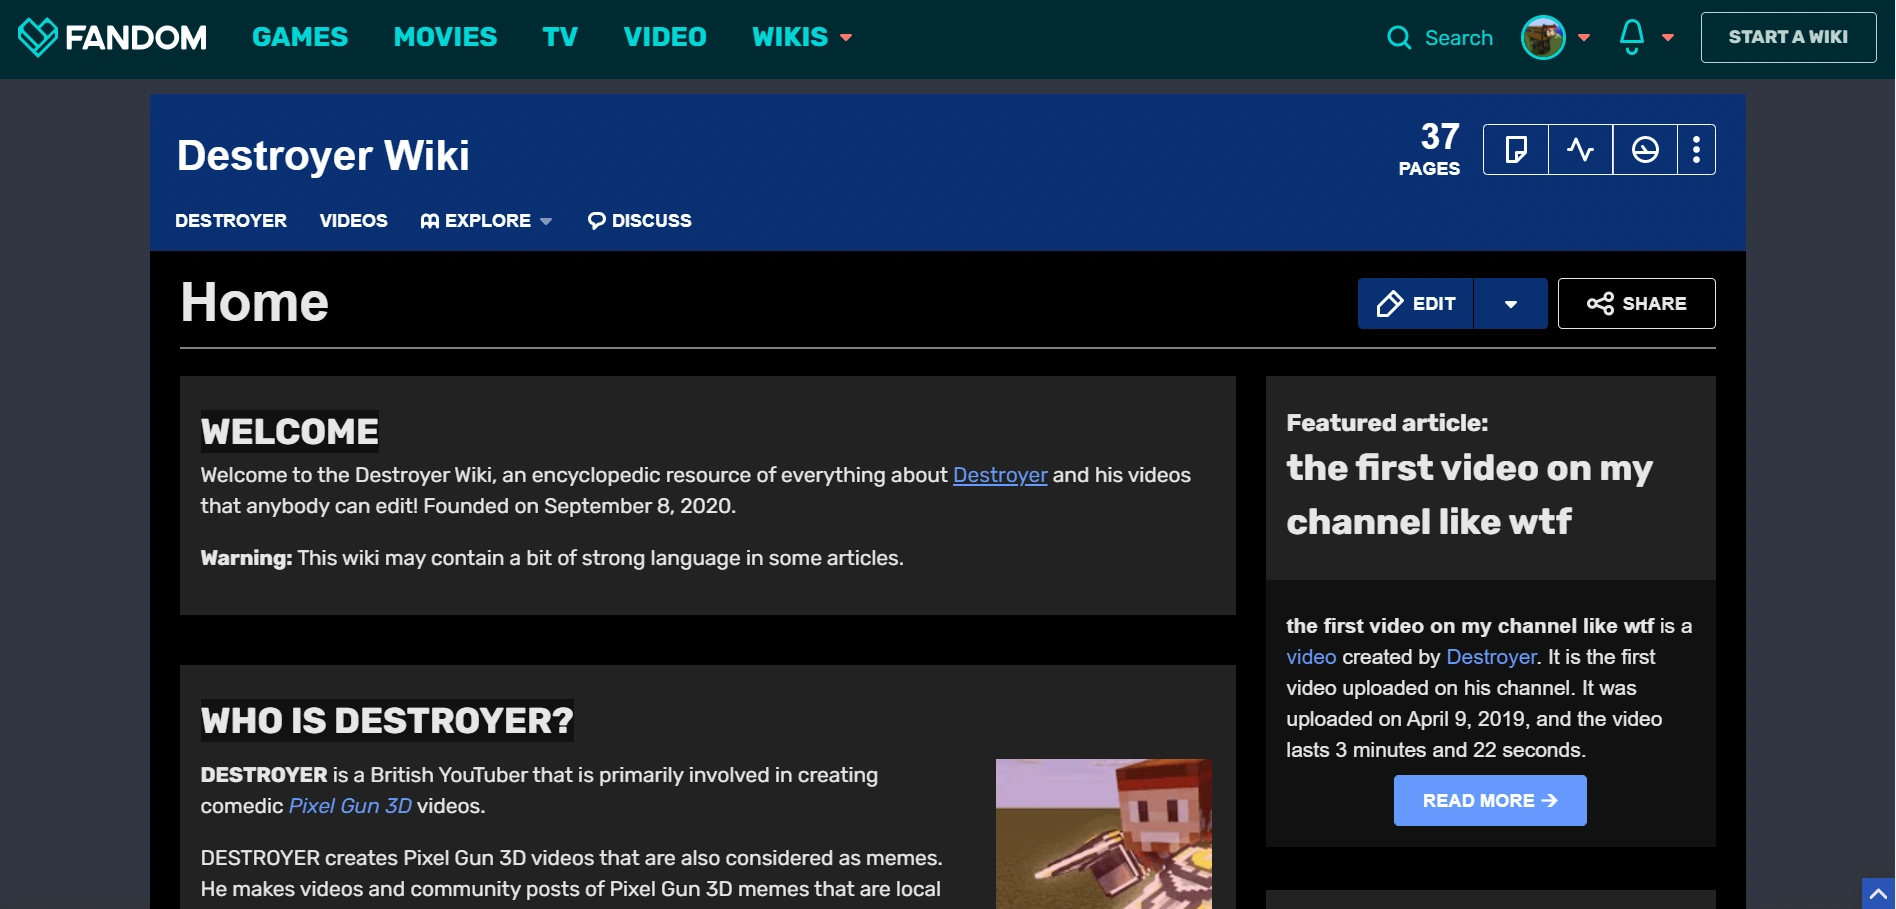Screen dimensions: 1896x909
Task: Click the Read More button
Action: 1490,801
